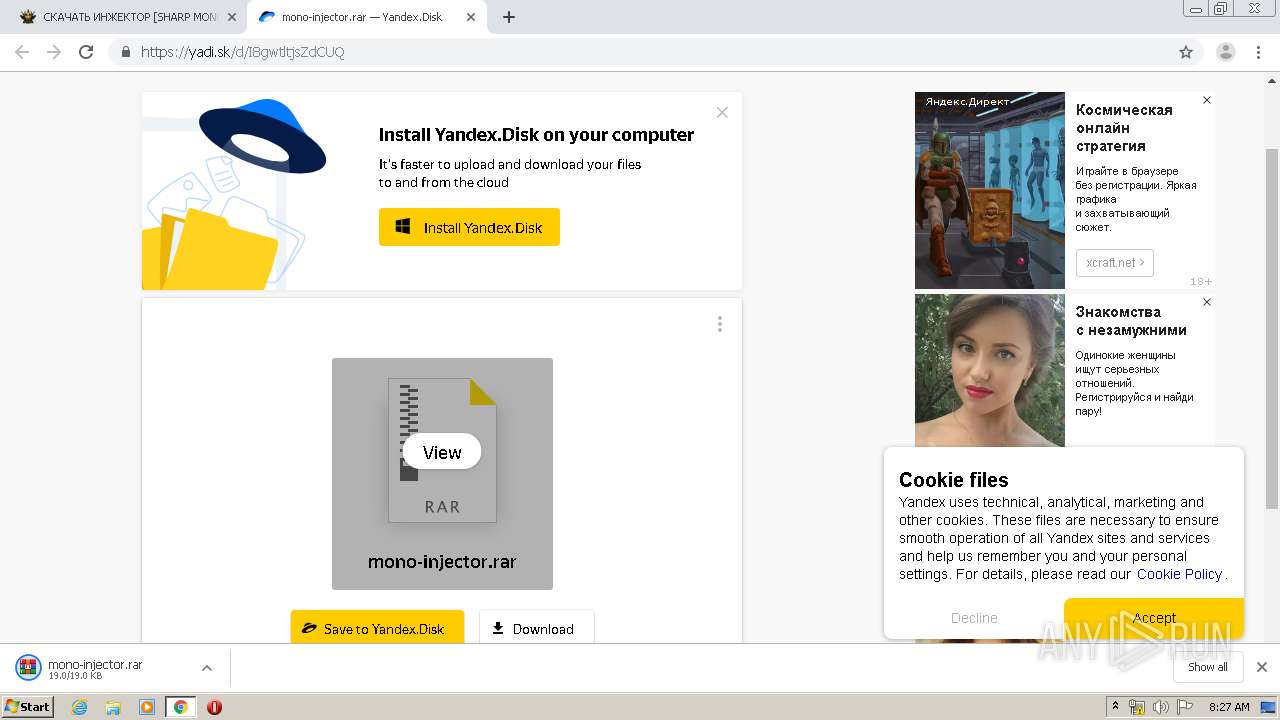The height and width of the screenshot is (720, 1280).
Task: Click the Знакомства с незамужними ad title
Action: pos(1131,321)
